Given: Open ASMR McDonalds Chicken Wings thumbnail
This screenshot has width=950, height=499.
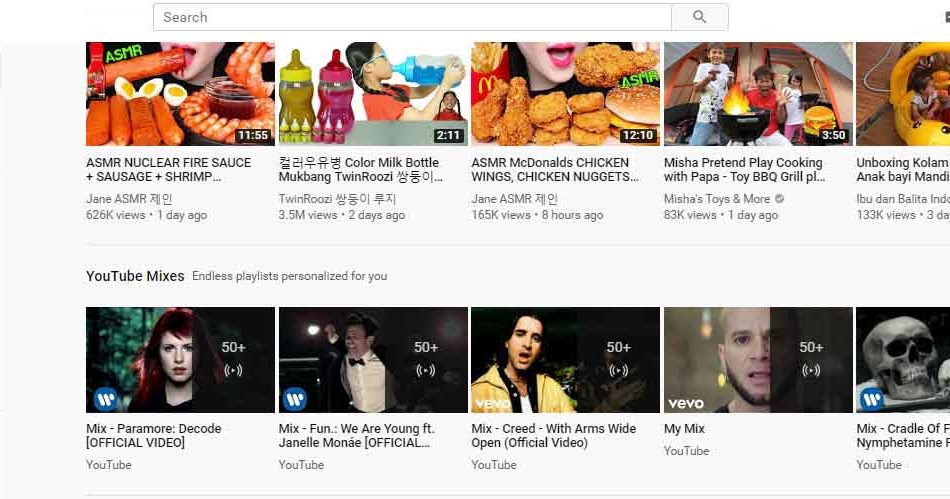Looking at the screenshot, I should [565, 94].
